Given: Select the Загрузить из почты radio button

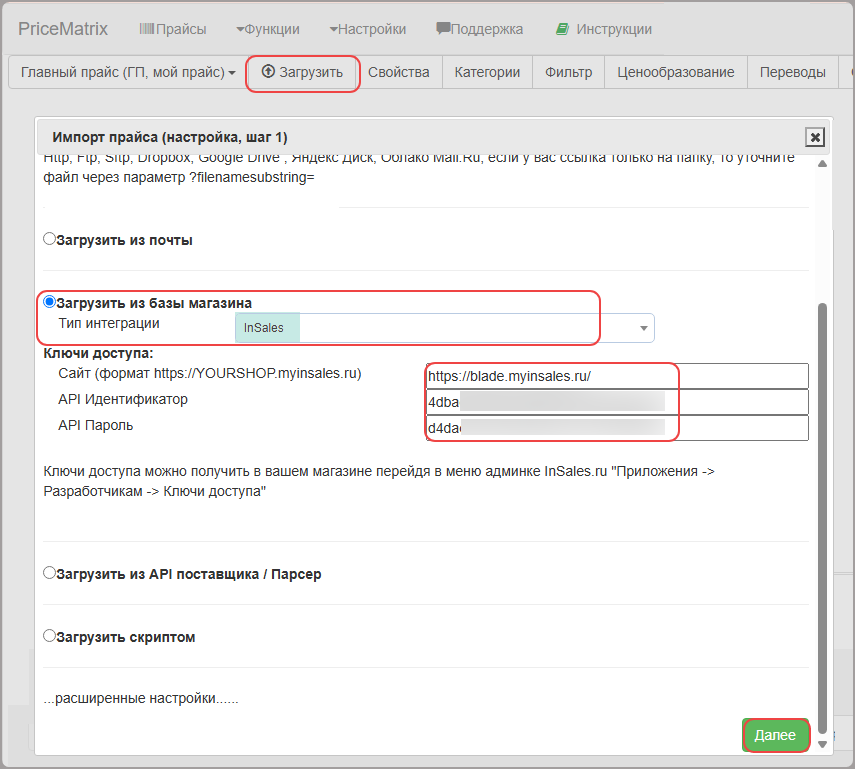Looking at the screenshot, I should point(50,239).
